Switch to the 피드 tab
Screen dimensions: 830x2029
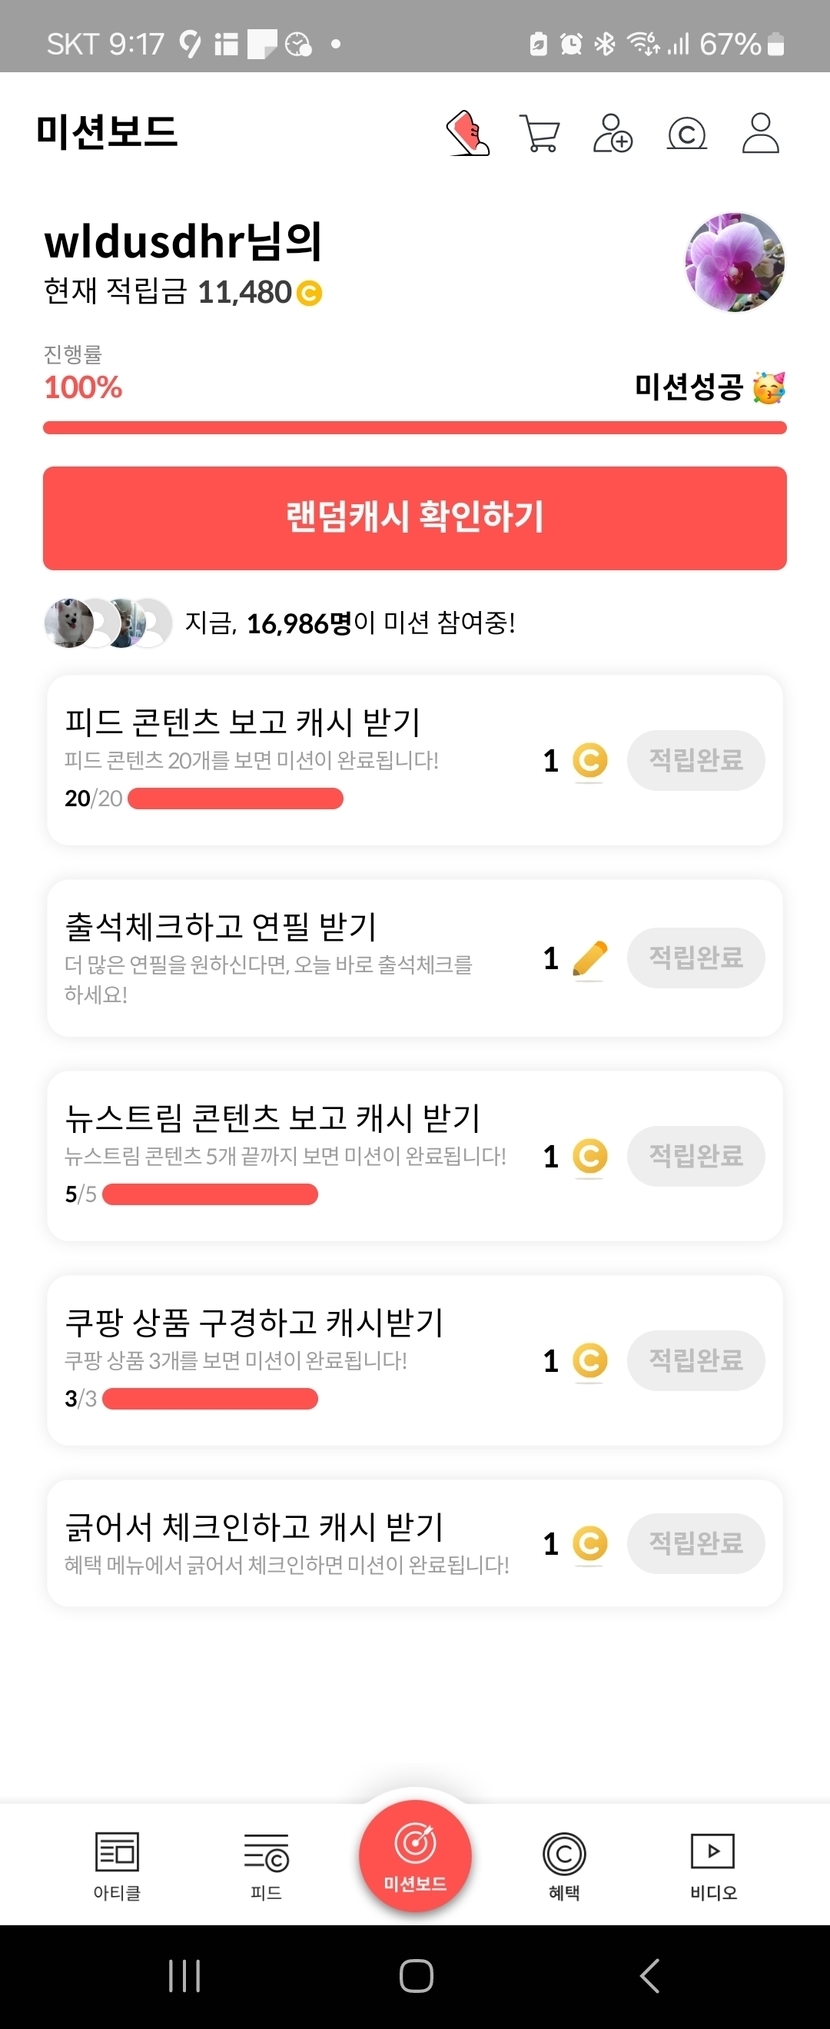266,1865
